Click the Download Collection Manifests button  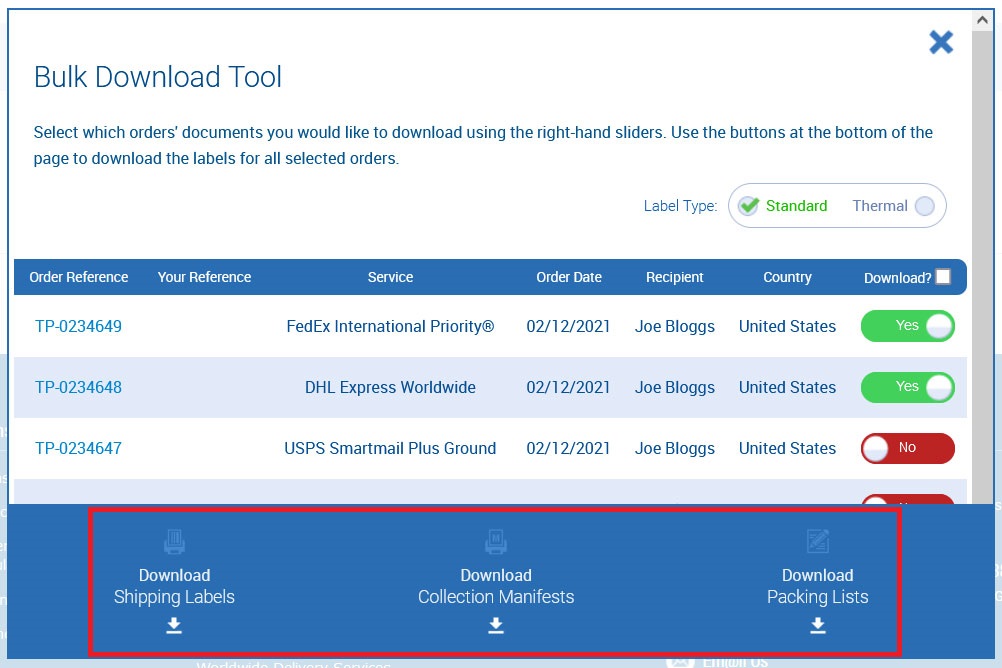point(496,582)
